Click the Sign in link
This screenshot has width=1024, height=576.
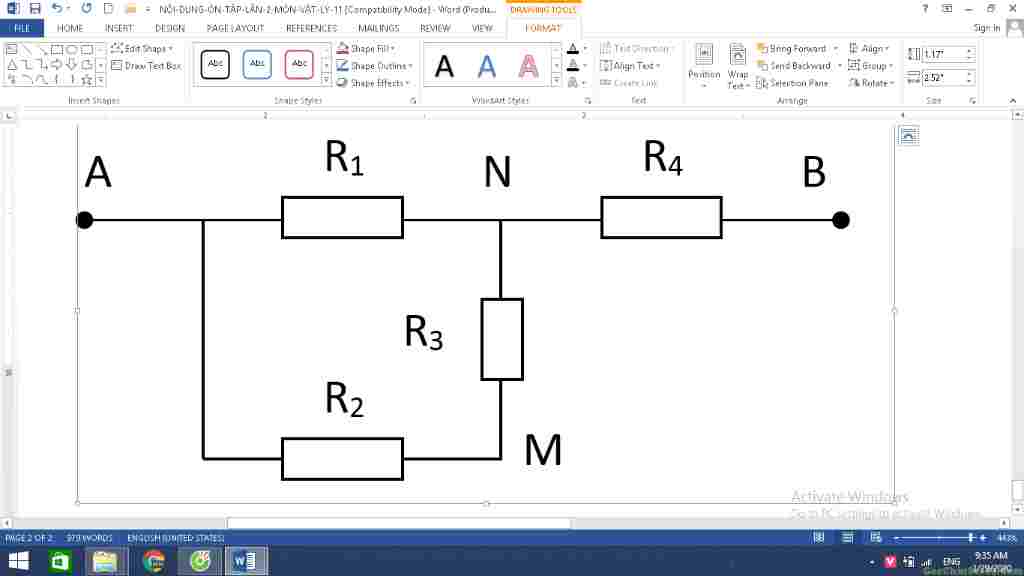[986, 28]
